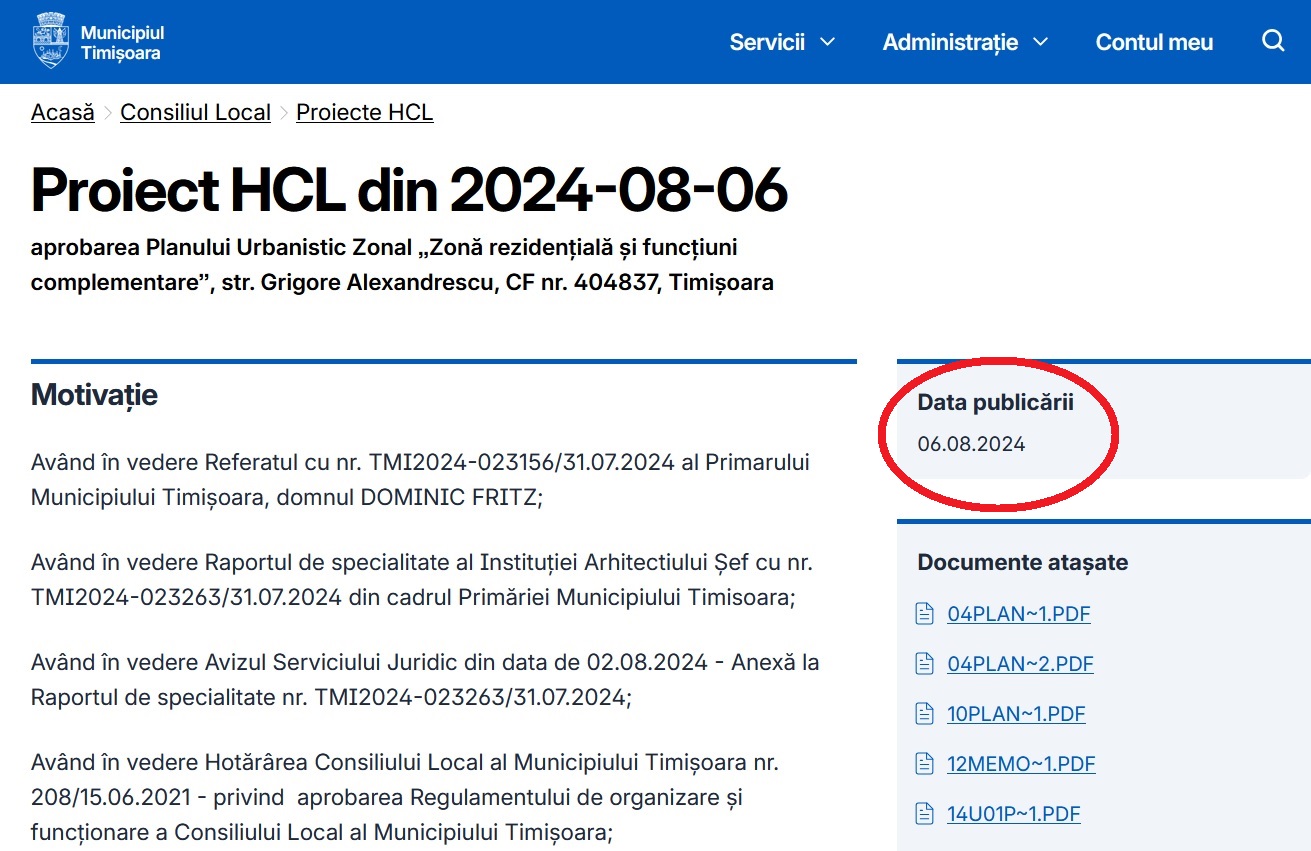Image resolution: width=1311 pixels, height=851 pixels.
Task: Click the Municipiul Timișoara crest logo
Action: (49, 41)
